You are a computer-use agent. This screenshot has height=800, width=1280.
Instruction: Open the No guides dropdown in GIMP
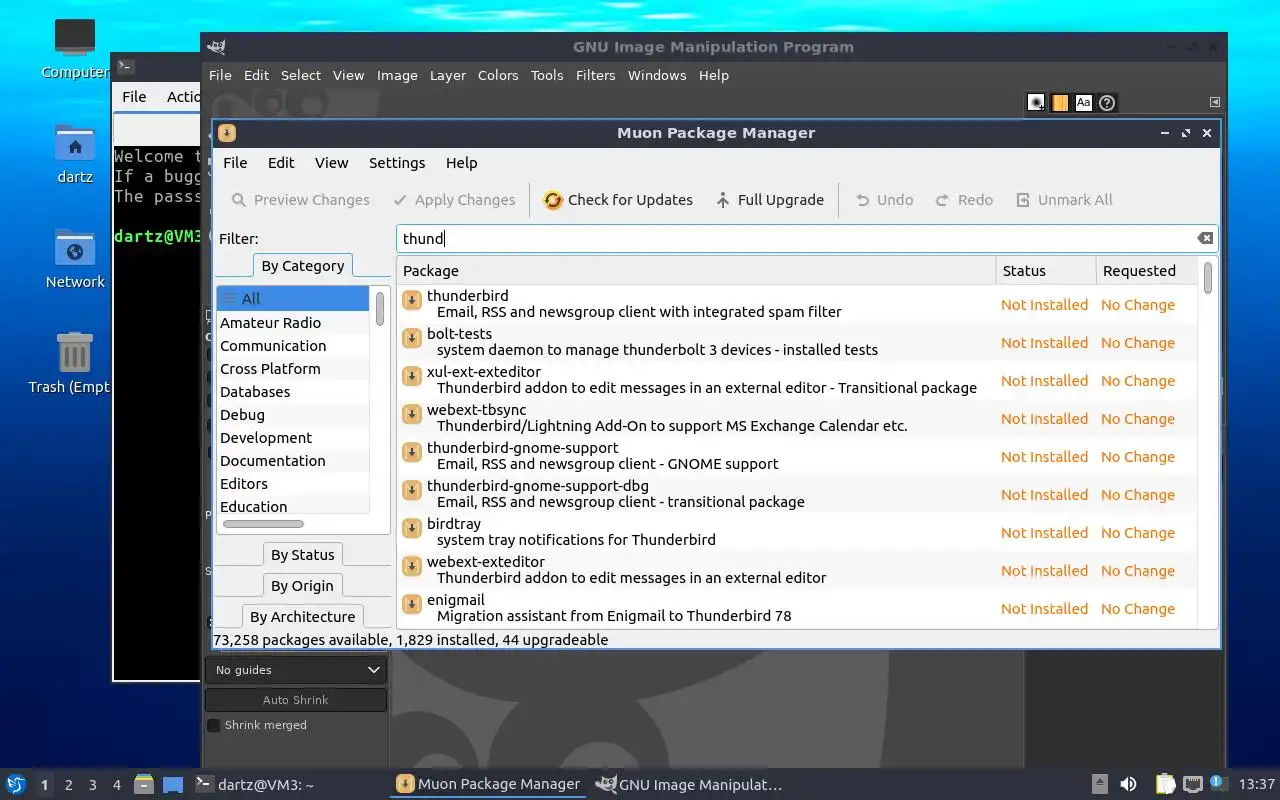coord(296,670)
